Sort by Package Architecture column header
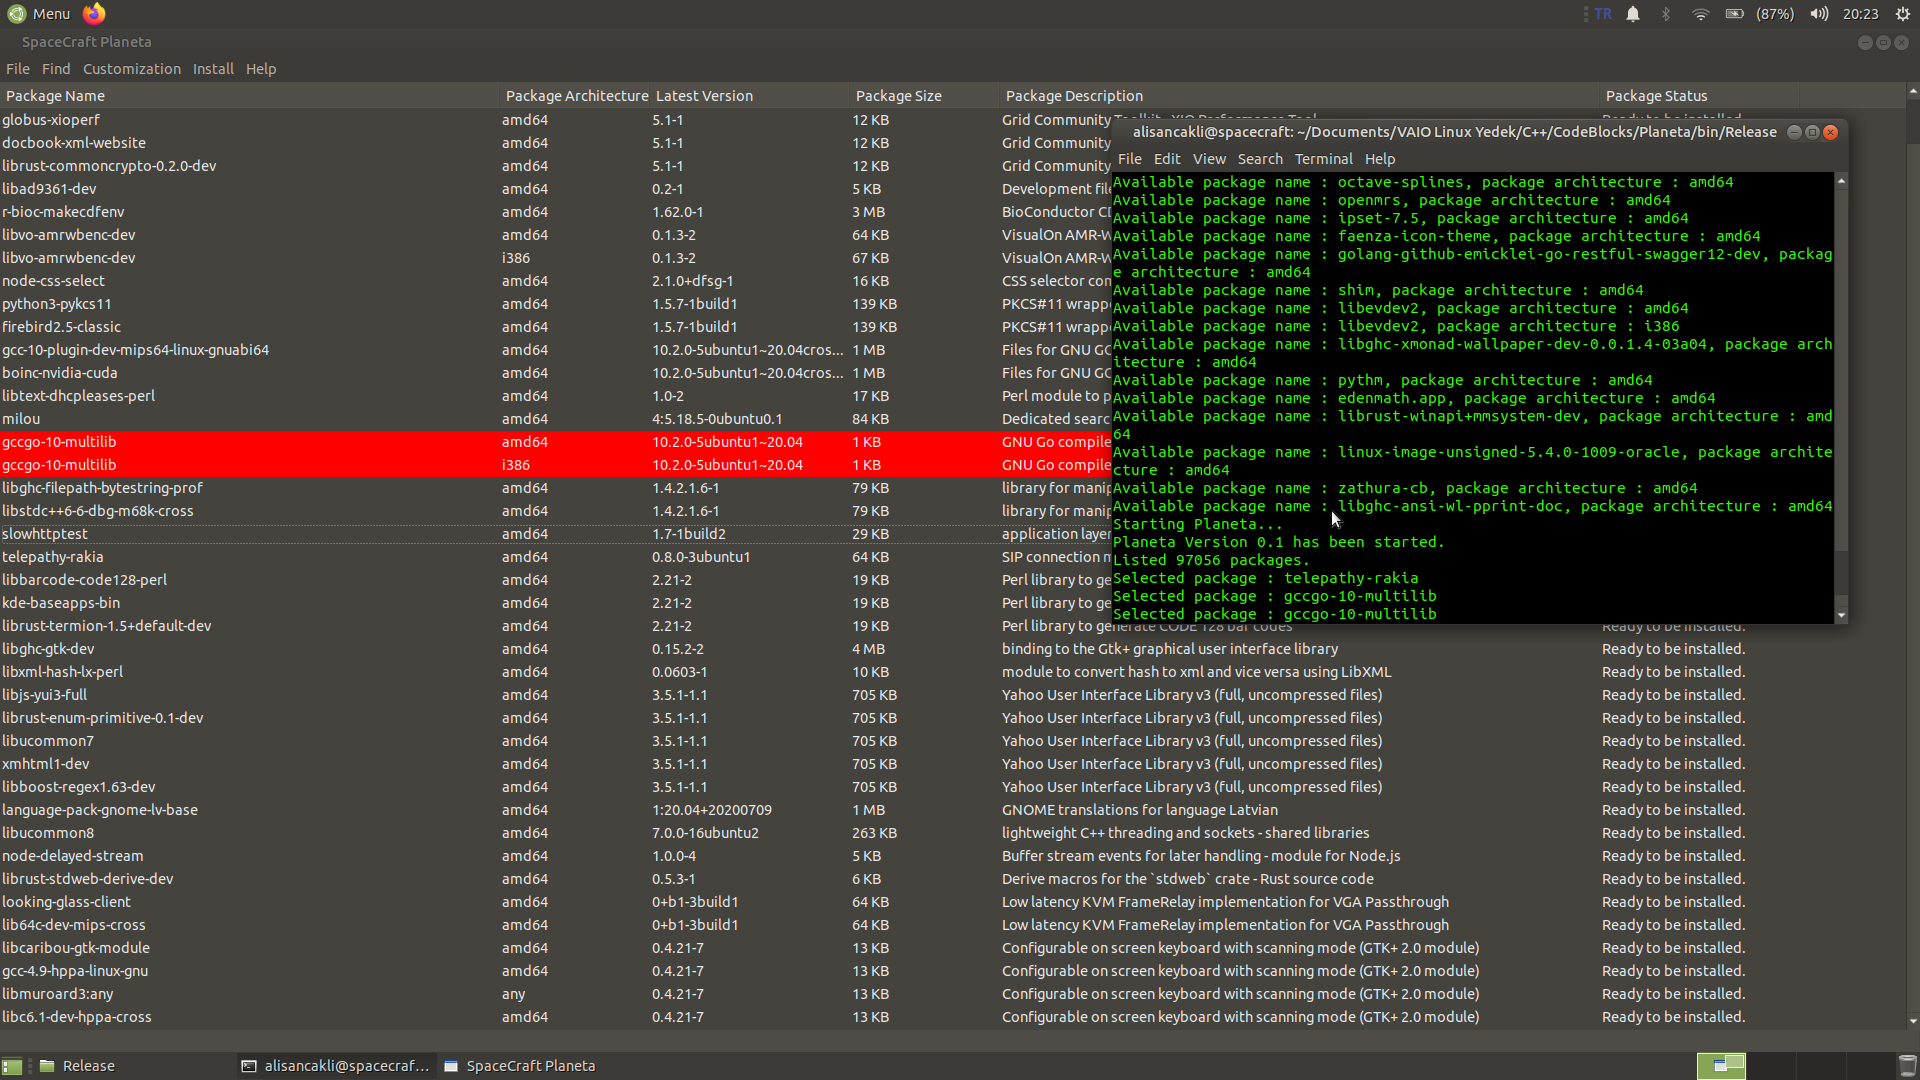This screenshot has height=1080, width=1920. point(575,96)
